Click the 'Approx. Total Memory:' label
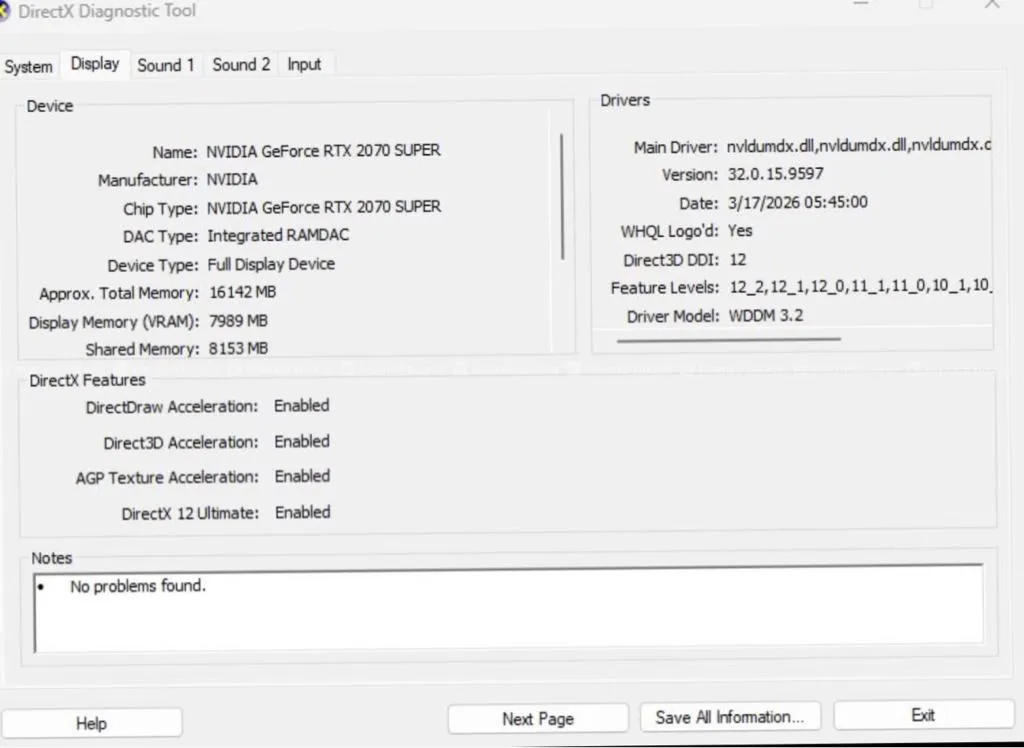The image size is (1024, 748). click(119, 294)
